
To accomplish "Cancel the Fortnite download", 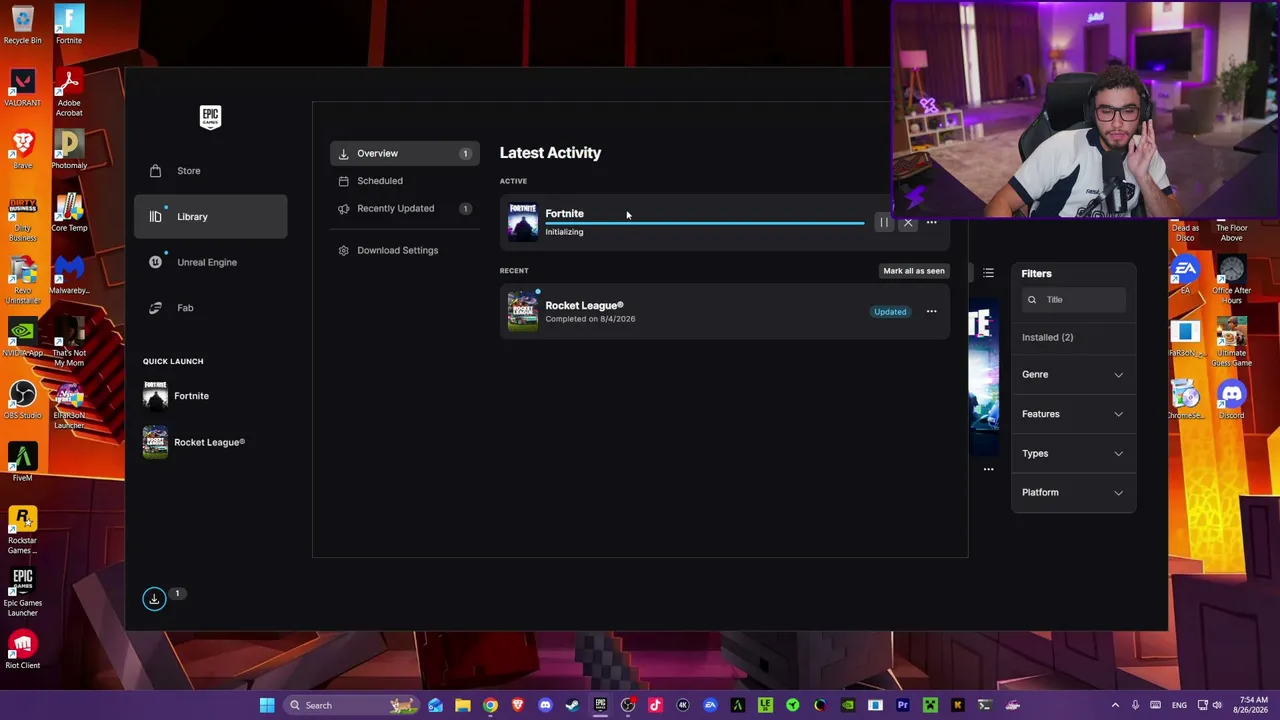I will pos(908,223).
